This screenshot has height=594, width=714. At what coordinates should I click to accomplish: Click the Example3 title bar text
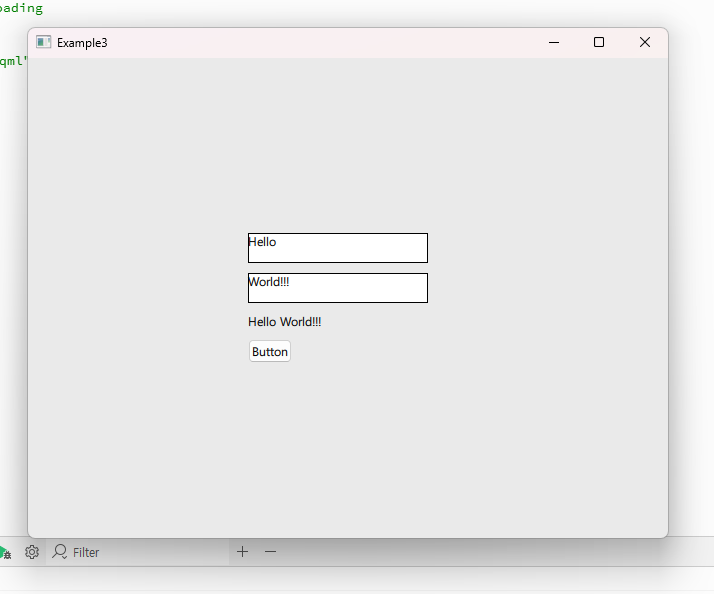pyautogui.click(x=82, y=43)
